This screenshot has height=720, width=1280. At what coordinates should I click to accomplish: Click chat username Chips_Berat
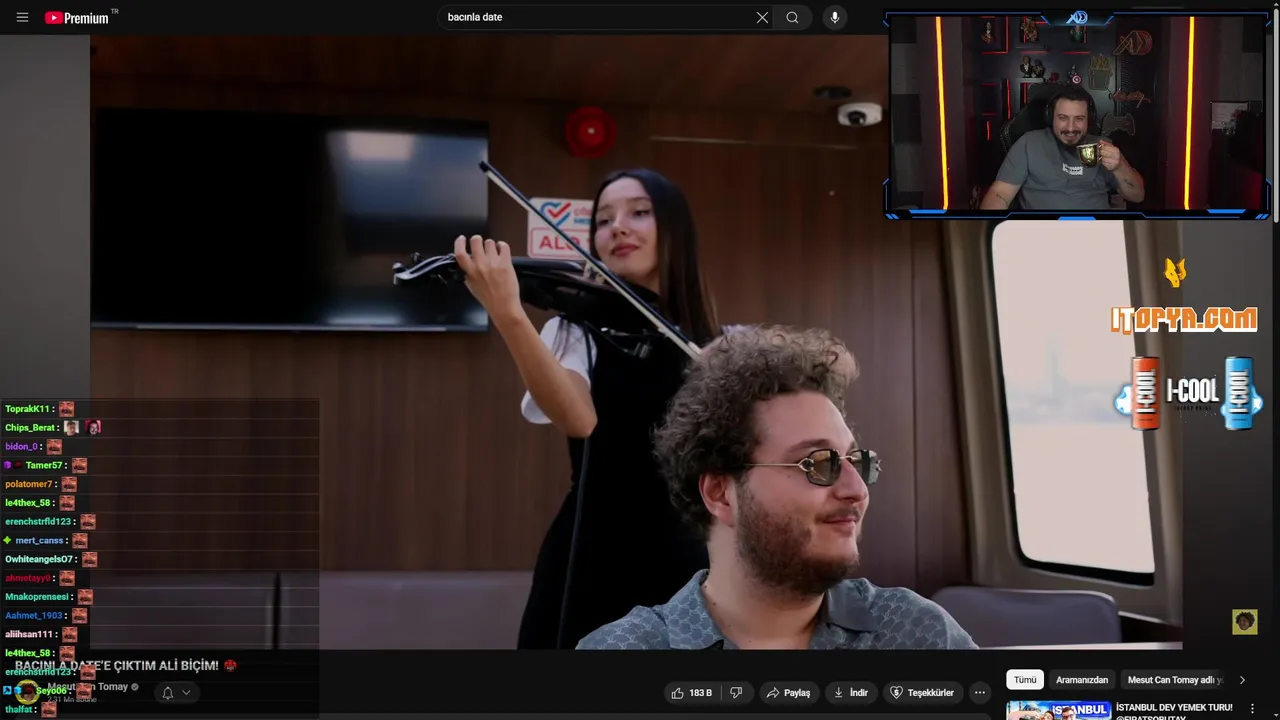(30, 428)
